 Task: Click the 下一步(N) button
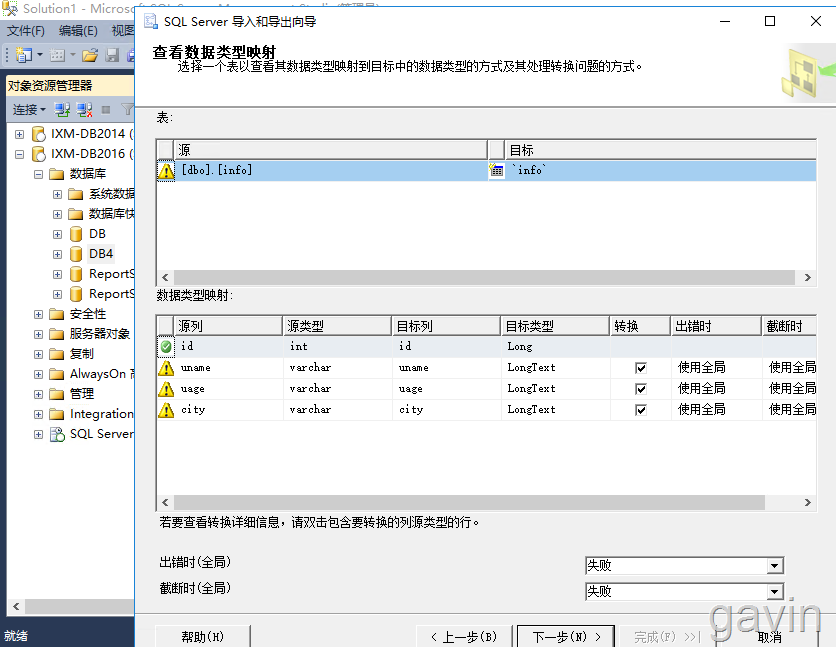click(x=566, y=636)
